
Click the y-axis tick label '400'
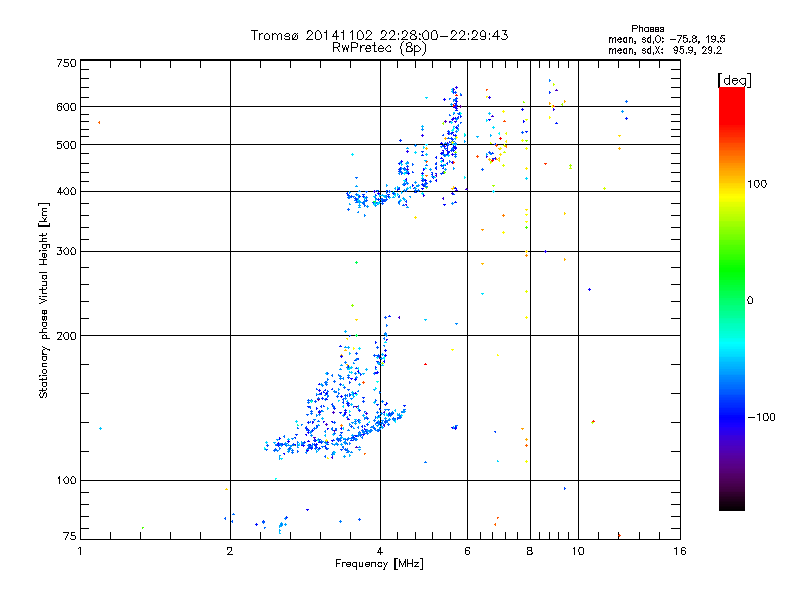pyautogui.click(x=66, y=191)
